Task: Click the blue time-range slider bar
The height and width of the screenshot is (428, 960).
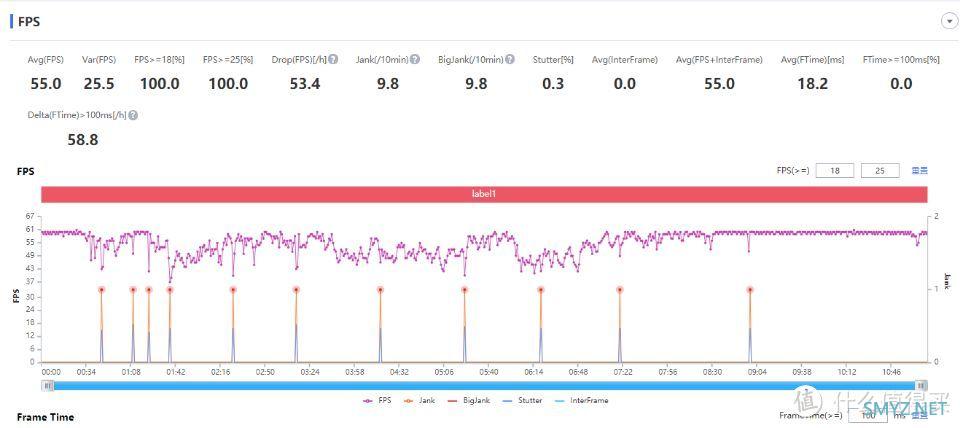Action: pyautogui.click(x=485, y=385)
